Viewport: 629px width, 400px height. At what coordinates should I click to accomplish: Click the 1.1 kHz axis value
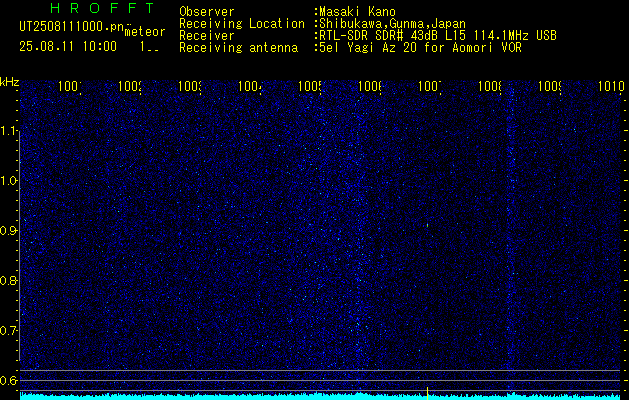tap(9, 130)
